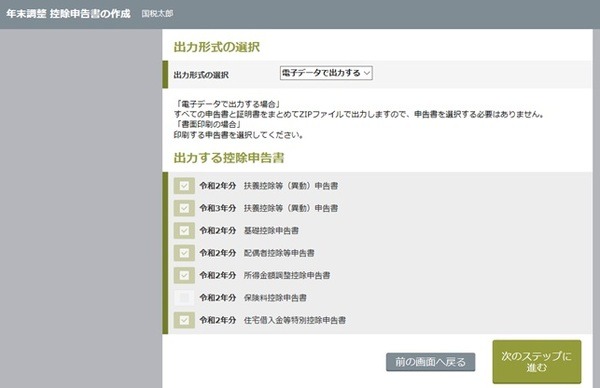Toggle the unchecked 保険料控除申告書 checkbox

(x=184, y=298)
